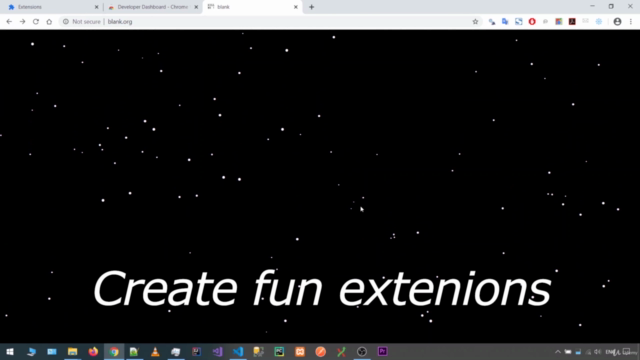Select the Chrome taskbar icon

(114, 351)
